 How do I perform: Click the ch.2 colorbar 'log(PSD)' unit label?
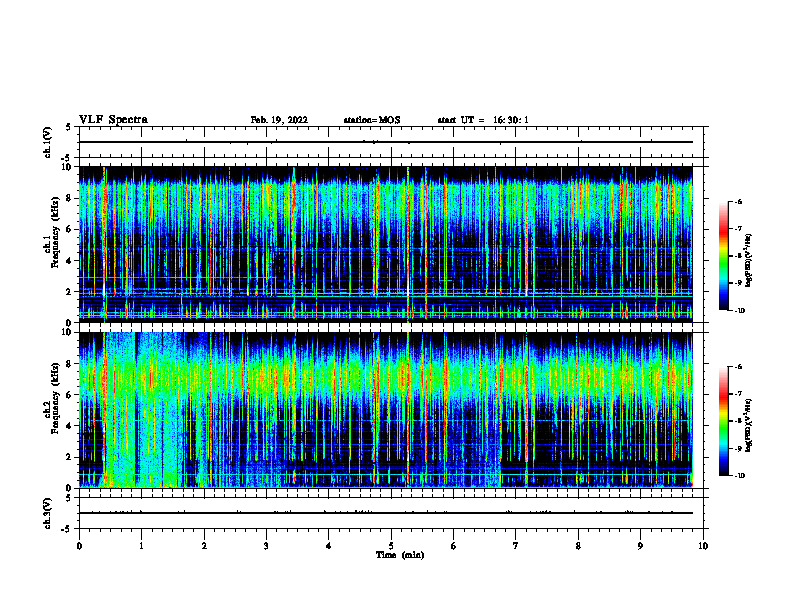[749, 425]
